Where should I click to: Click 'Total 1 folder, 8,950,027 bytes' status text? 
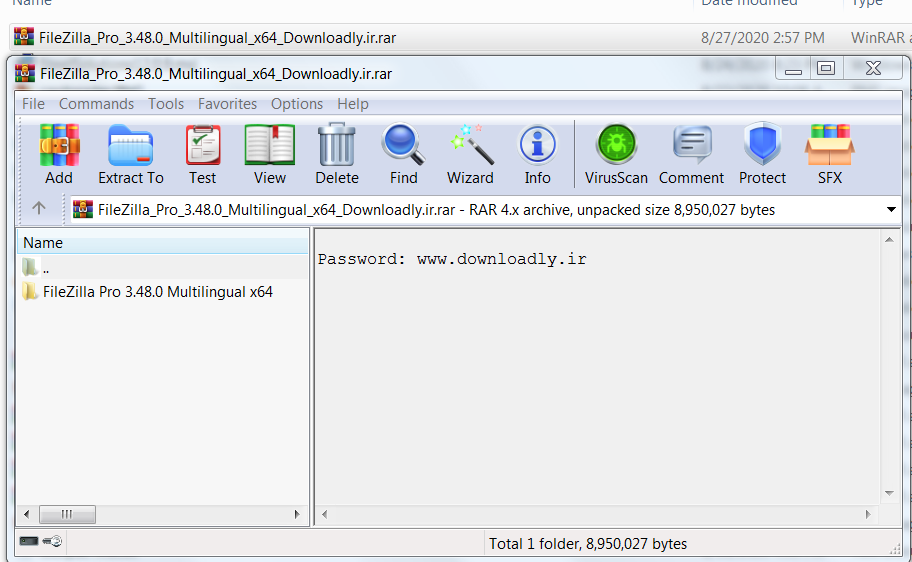click(588, 543)
